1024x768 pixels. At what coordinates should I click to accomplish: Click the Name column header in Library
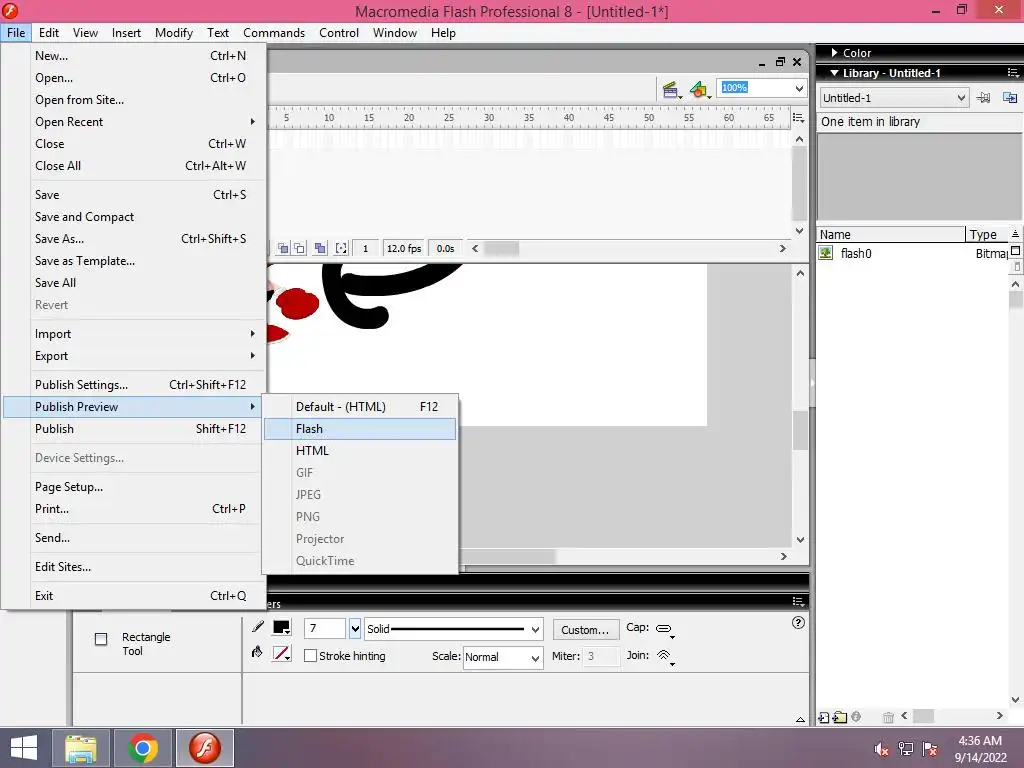click(890, 234)
